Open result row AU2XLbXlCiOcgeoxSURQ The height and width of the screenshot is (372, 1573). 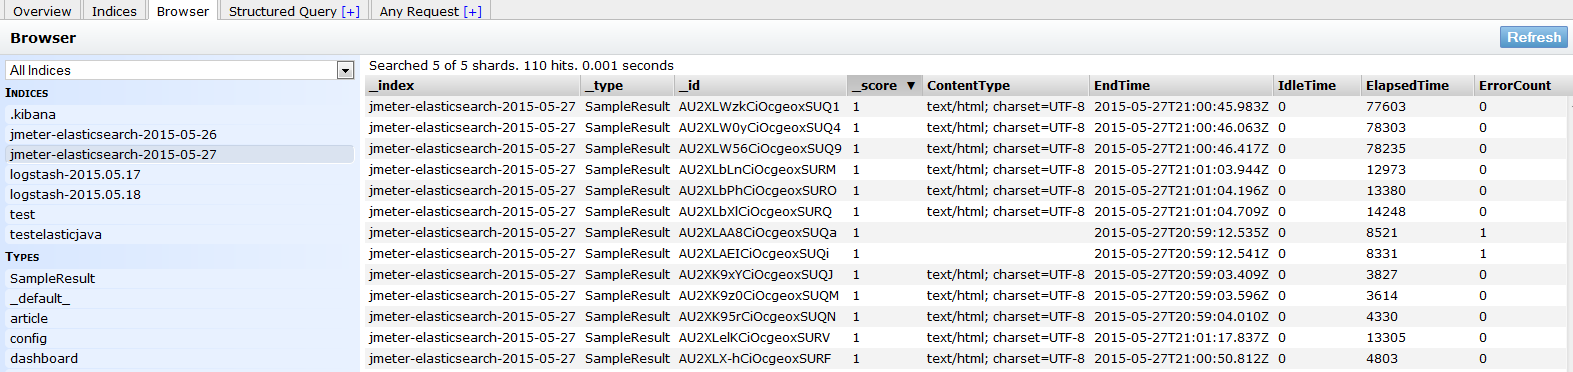966,211
